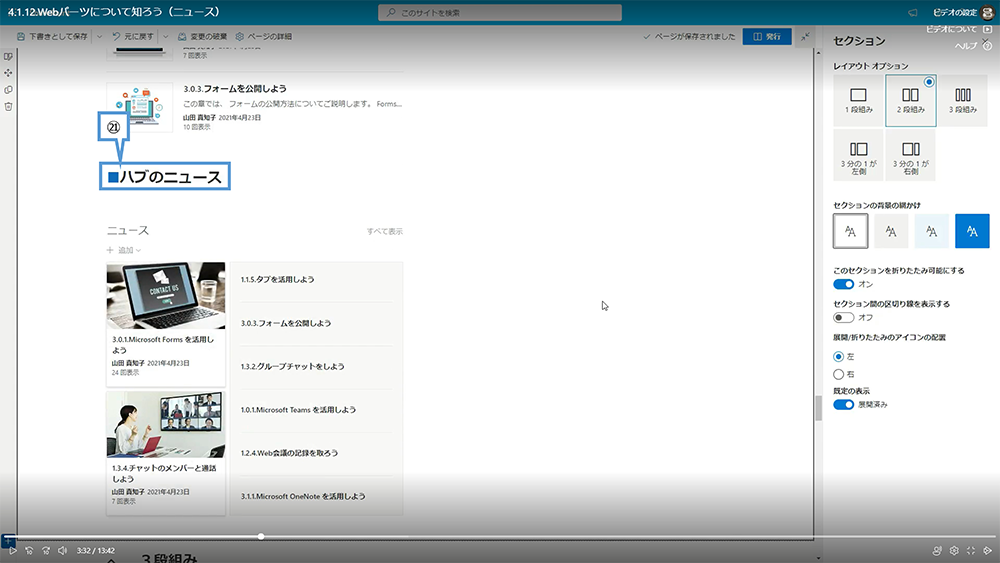Click the 3:32 / 13:42 time display

96,550
